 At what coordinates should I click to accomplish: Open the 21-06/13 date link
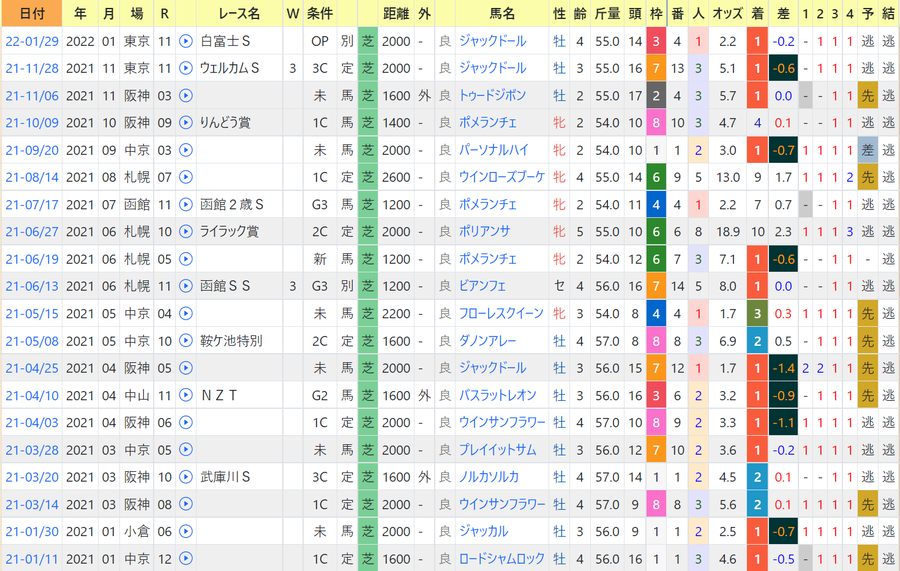[32, 286]
